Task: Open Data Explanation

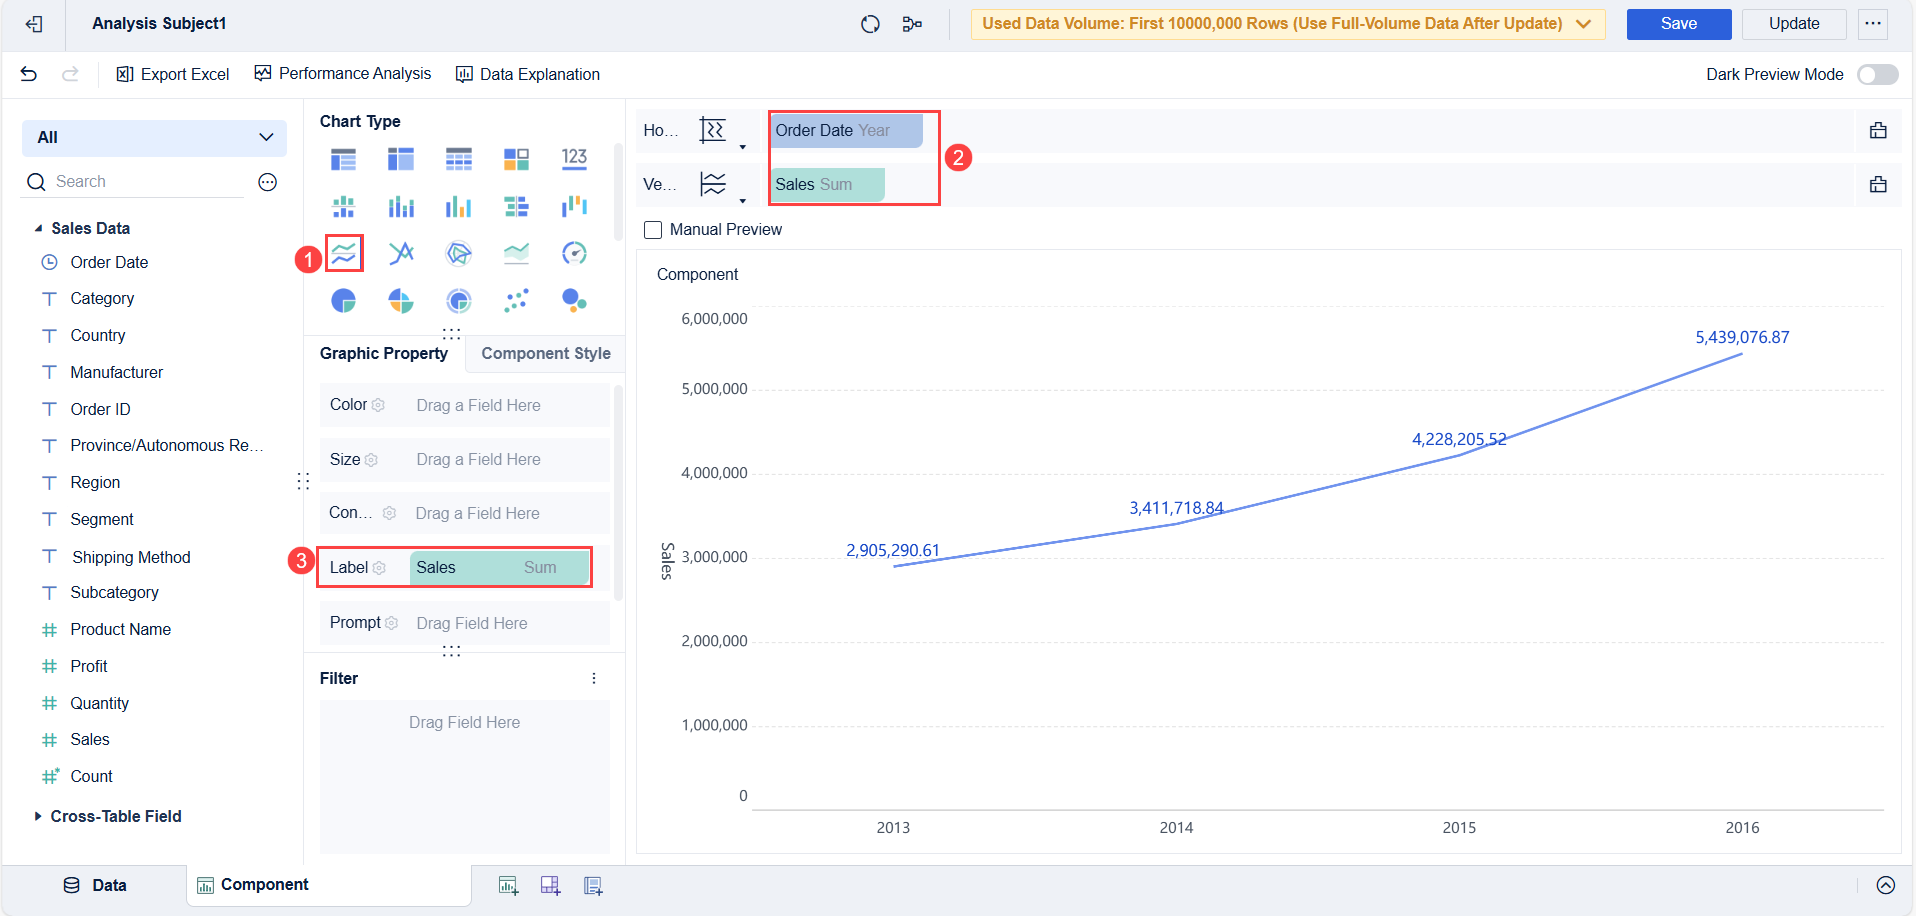Action: tap(527, 73)
